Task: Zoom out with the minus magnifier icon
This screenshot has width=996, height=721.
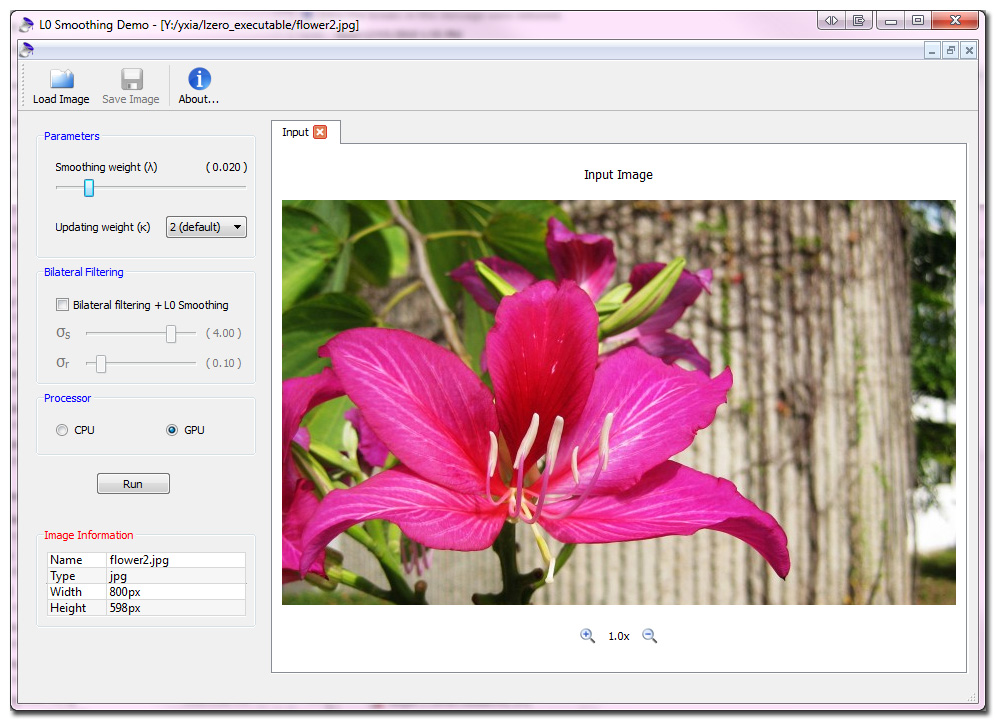Action: [x=649, y=636]
